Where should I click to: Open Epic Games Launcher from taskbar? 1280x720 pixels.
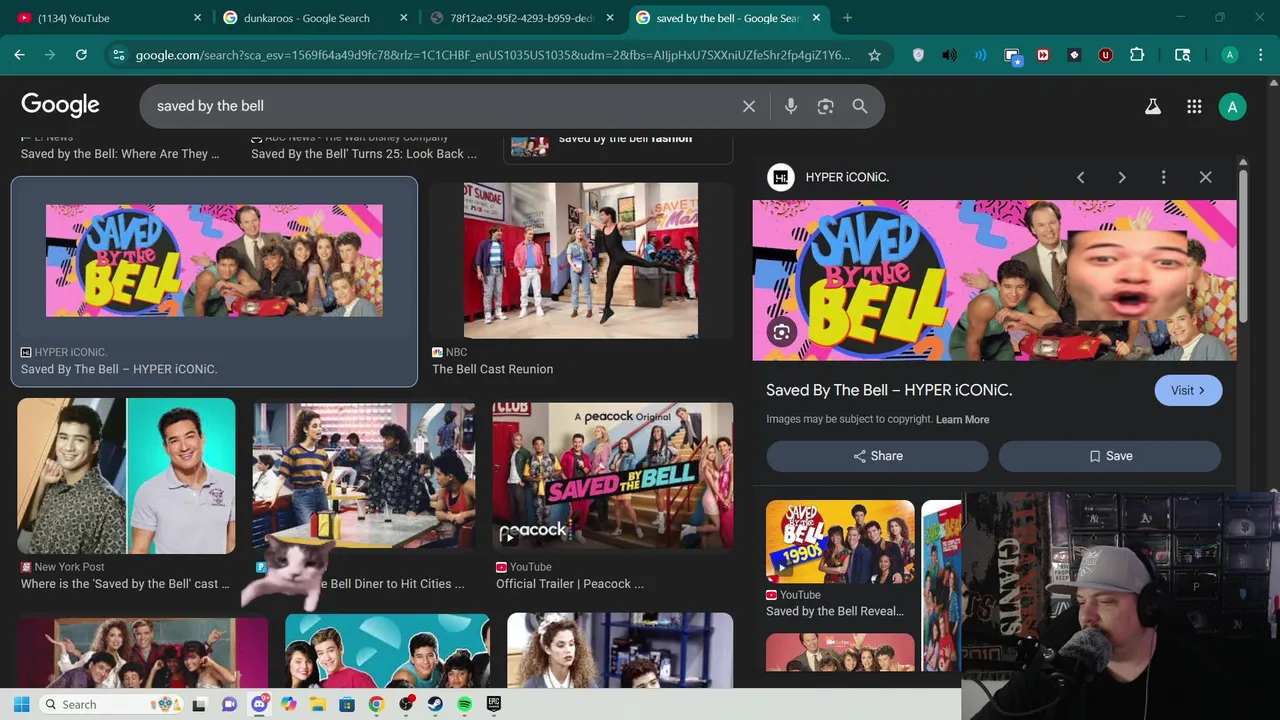[494, 704]
